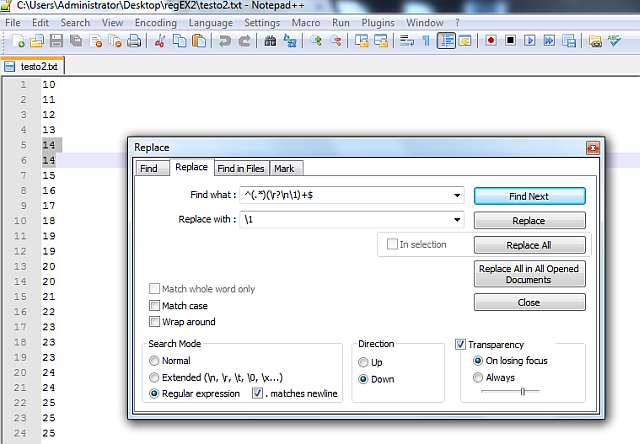
Task: Select the Always transparency radio
Action: pos(478,377)
